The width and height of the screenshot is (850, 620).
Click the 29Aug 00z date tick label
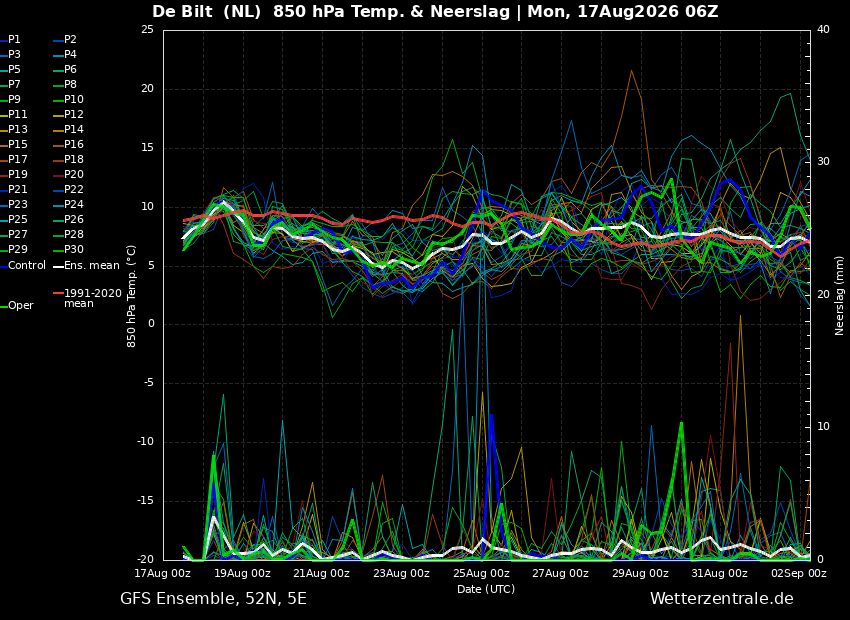pos(640,573)
